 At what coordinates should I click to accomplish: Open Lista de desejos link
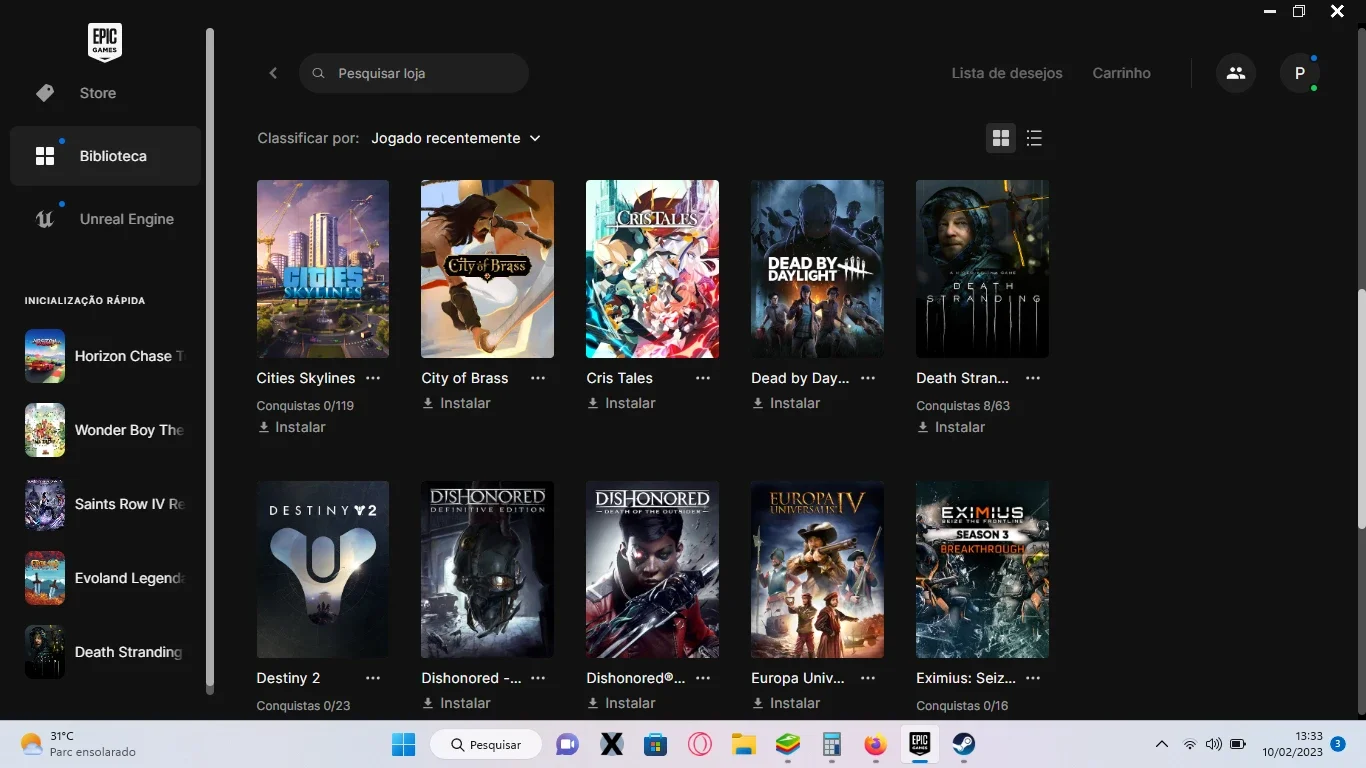point(1007,73)
